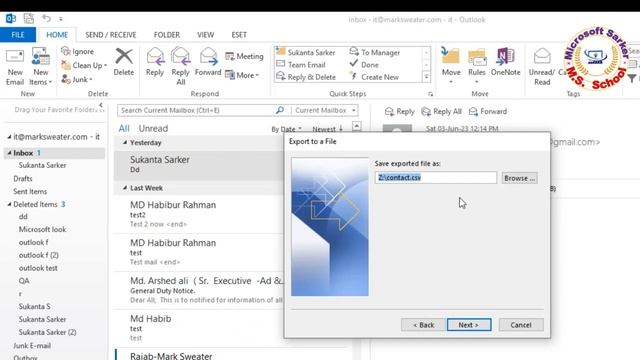The width and height of the screenshot is (640, 360).
Task: Select the Sukanta Sarker quick step
Action: coord(306,52)
